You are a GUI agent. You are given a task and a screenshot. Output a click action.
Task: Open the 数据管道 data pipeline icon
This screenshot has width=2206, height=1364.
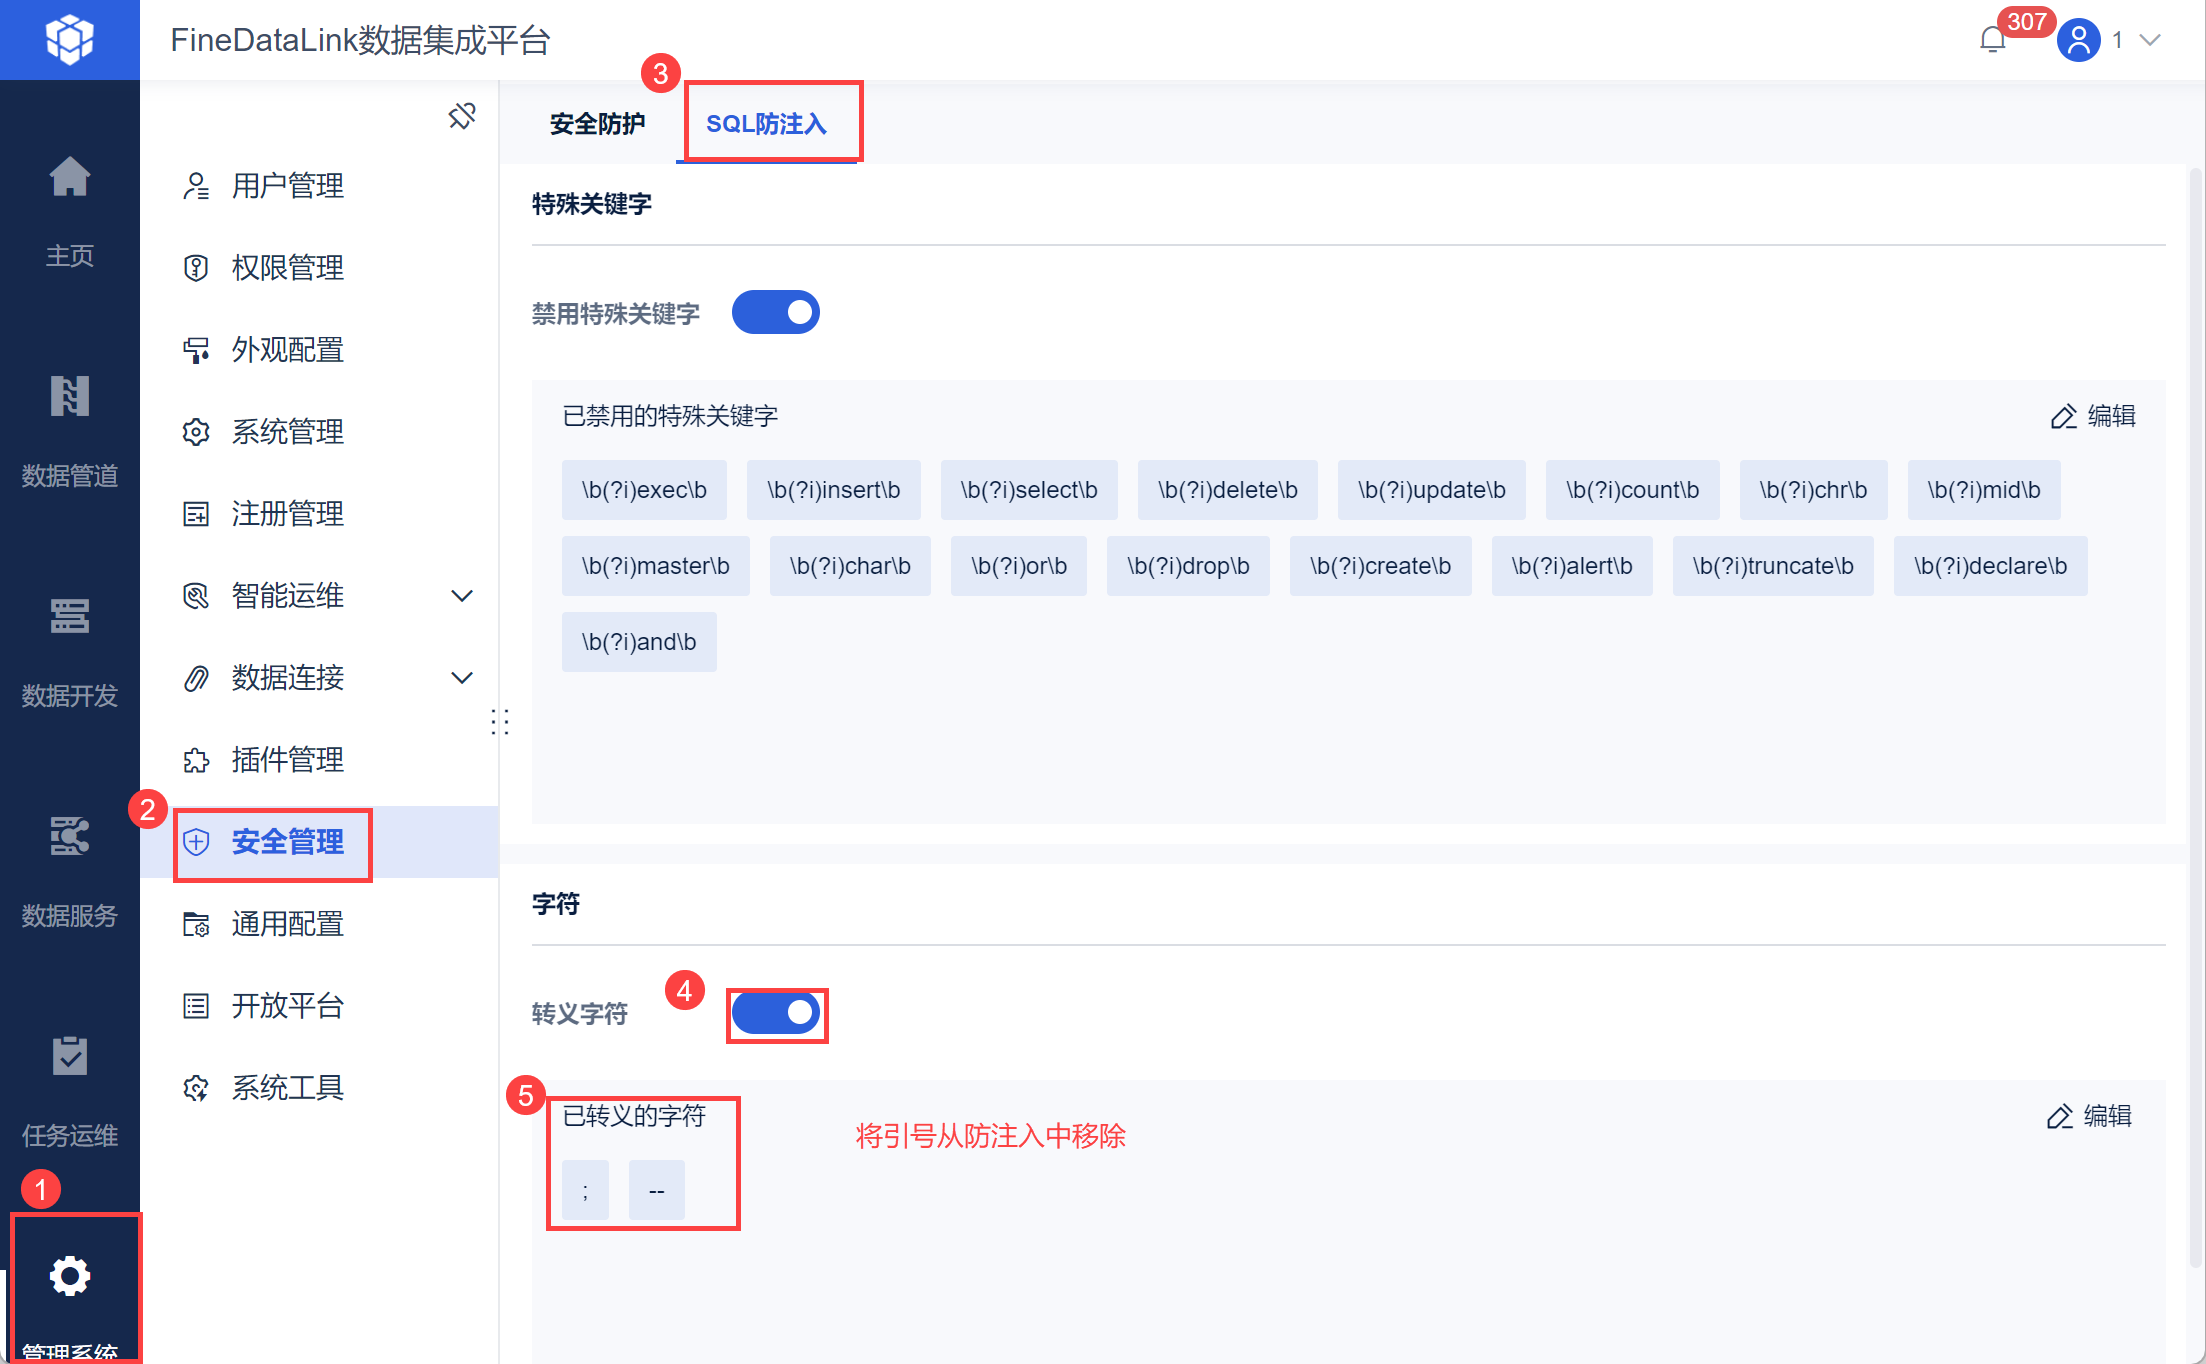pos(69,397)
